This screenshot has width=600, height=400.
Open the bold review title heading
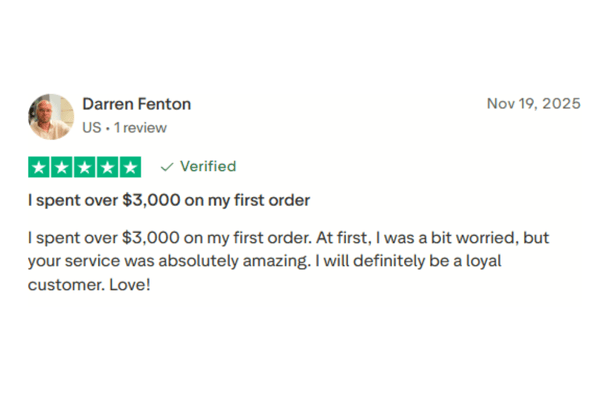(168, 200)
